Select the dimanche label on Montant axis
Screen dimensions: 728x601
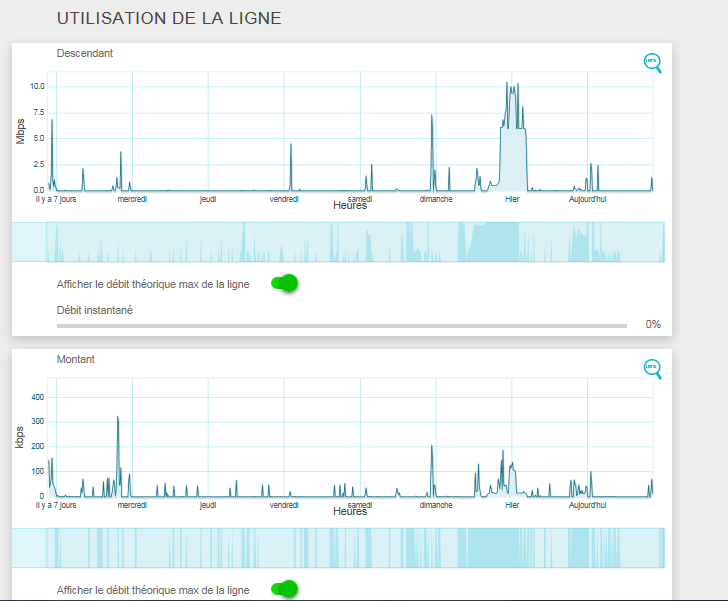click(x=435, y=505)
